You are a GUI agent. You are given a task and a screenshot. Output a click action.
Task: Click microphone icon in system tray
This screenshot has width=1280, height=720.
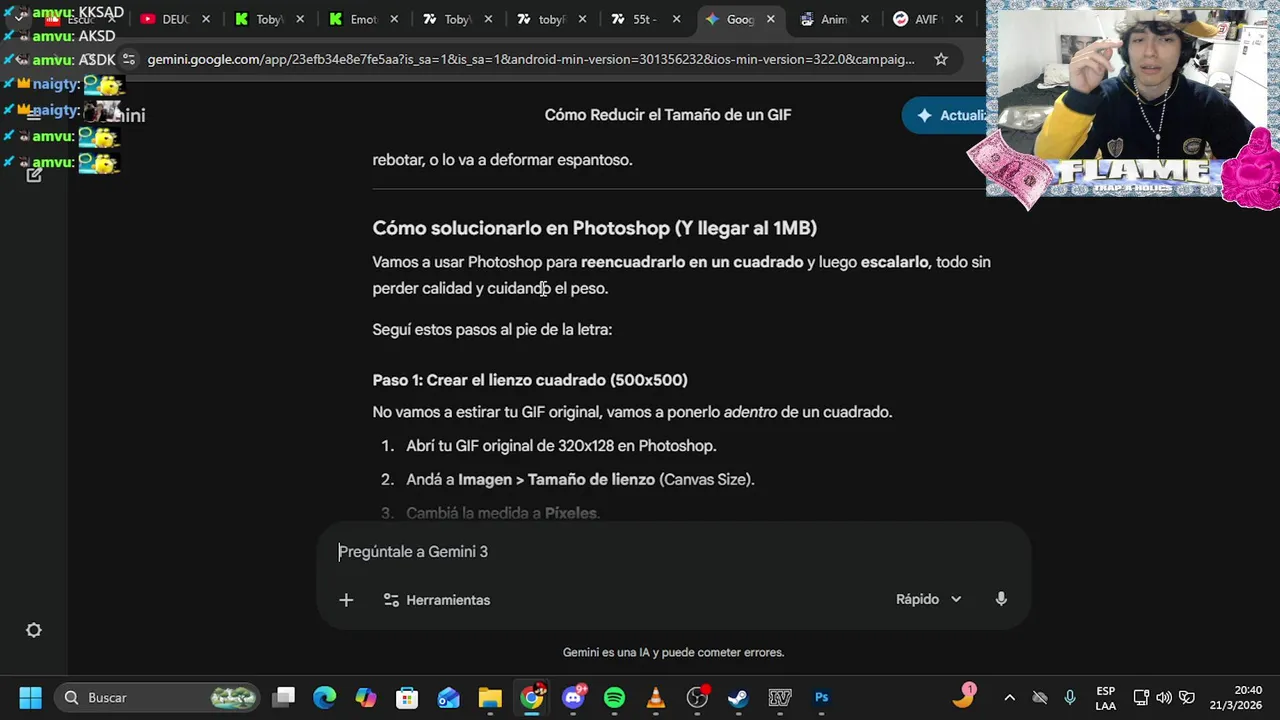[1070, 697]
